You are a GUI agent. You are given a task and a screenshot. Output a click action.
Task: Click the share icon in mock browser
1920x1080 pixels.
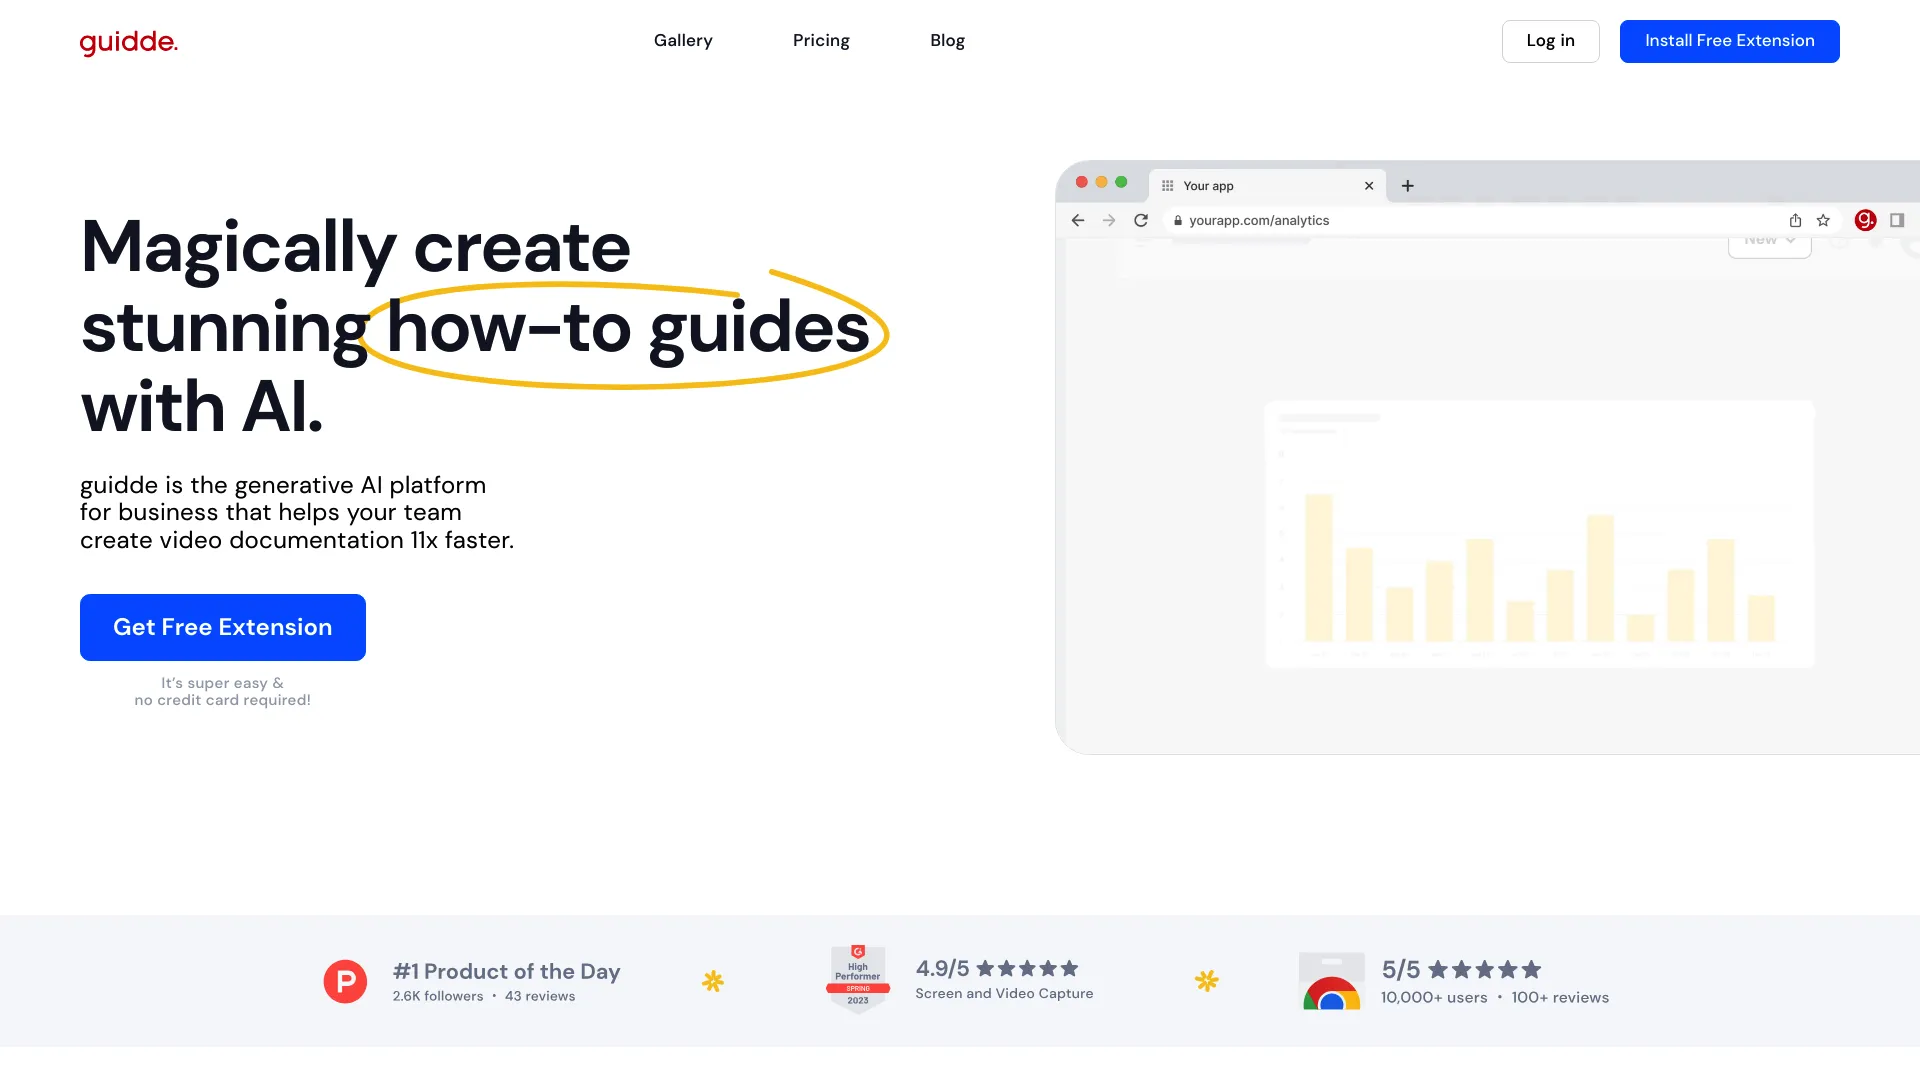tap(1795, 220)
